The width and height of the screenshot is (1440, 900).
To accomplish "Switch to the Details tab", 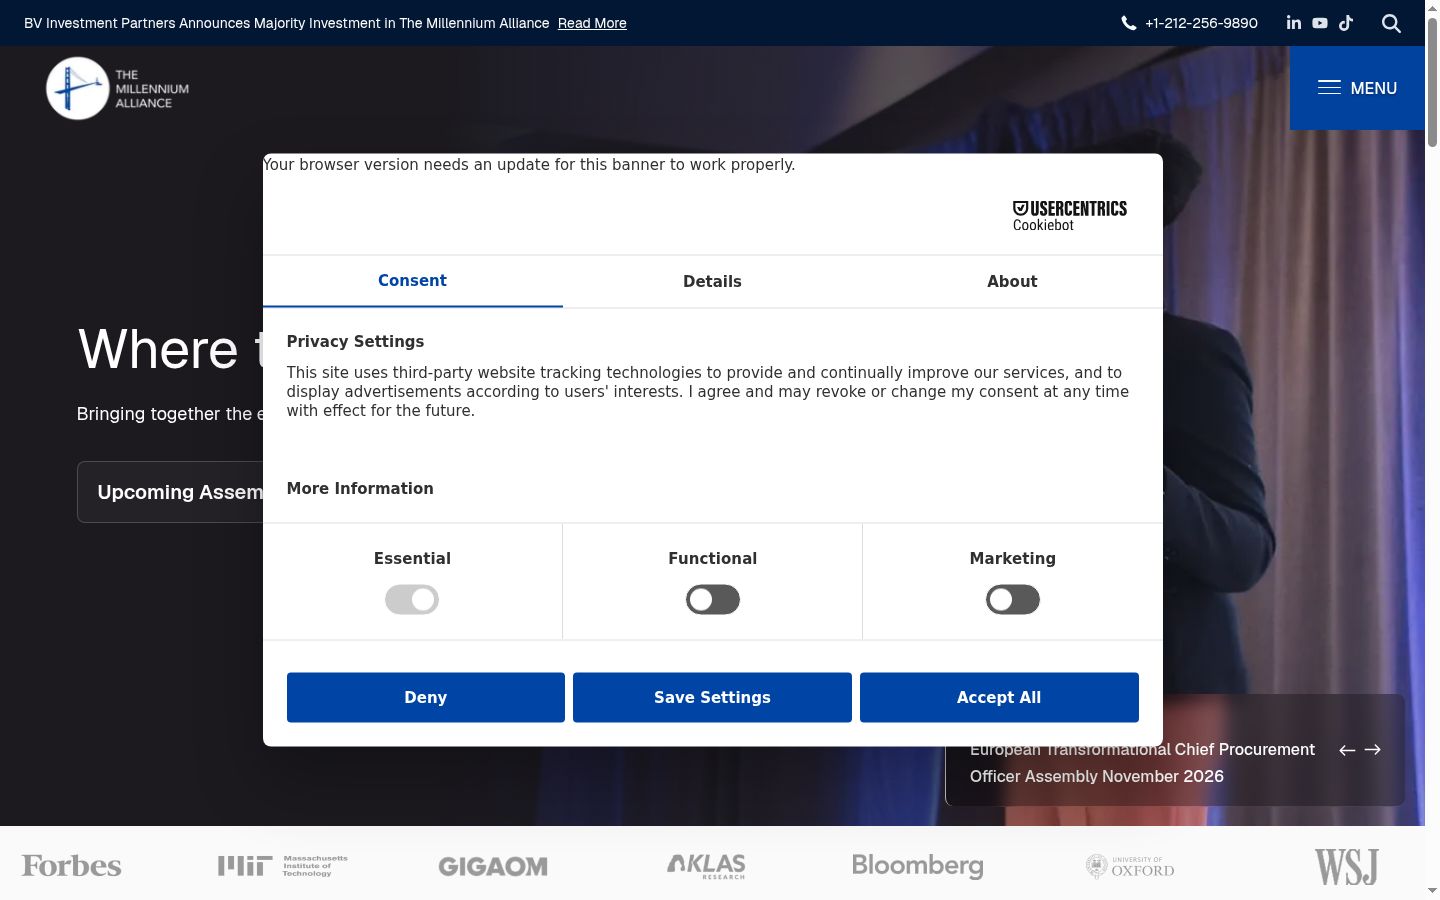I will click(713, 281).
